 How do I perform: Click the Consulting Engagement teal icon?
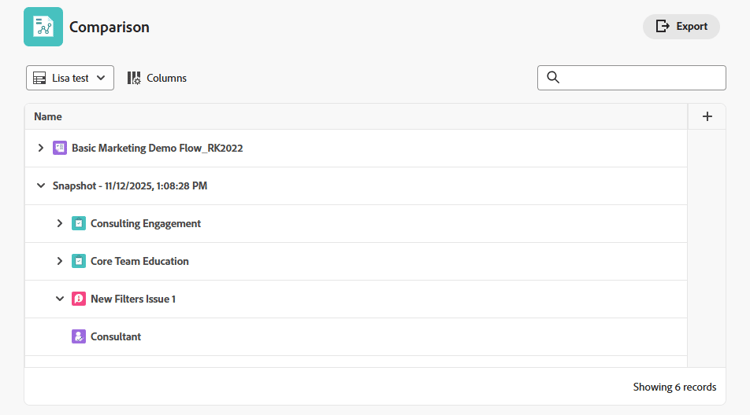tap(79, 224)
